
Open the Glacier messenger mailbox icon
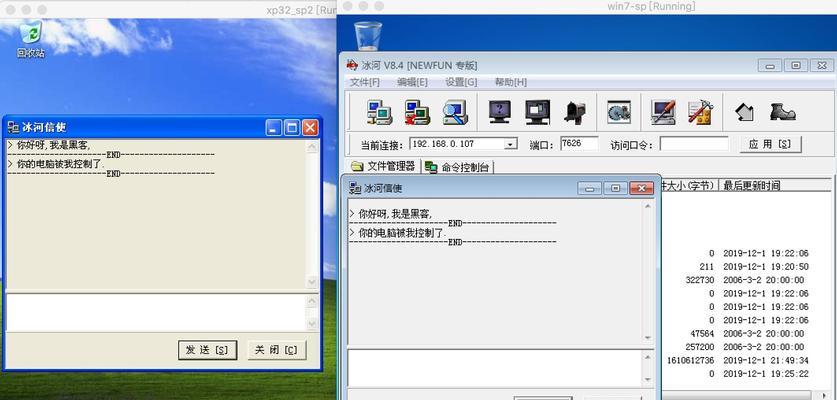(x=574, y=112)
